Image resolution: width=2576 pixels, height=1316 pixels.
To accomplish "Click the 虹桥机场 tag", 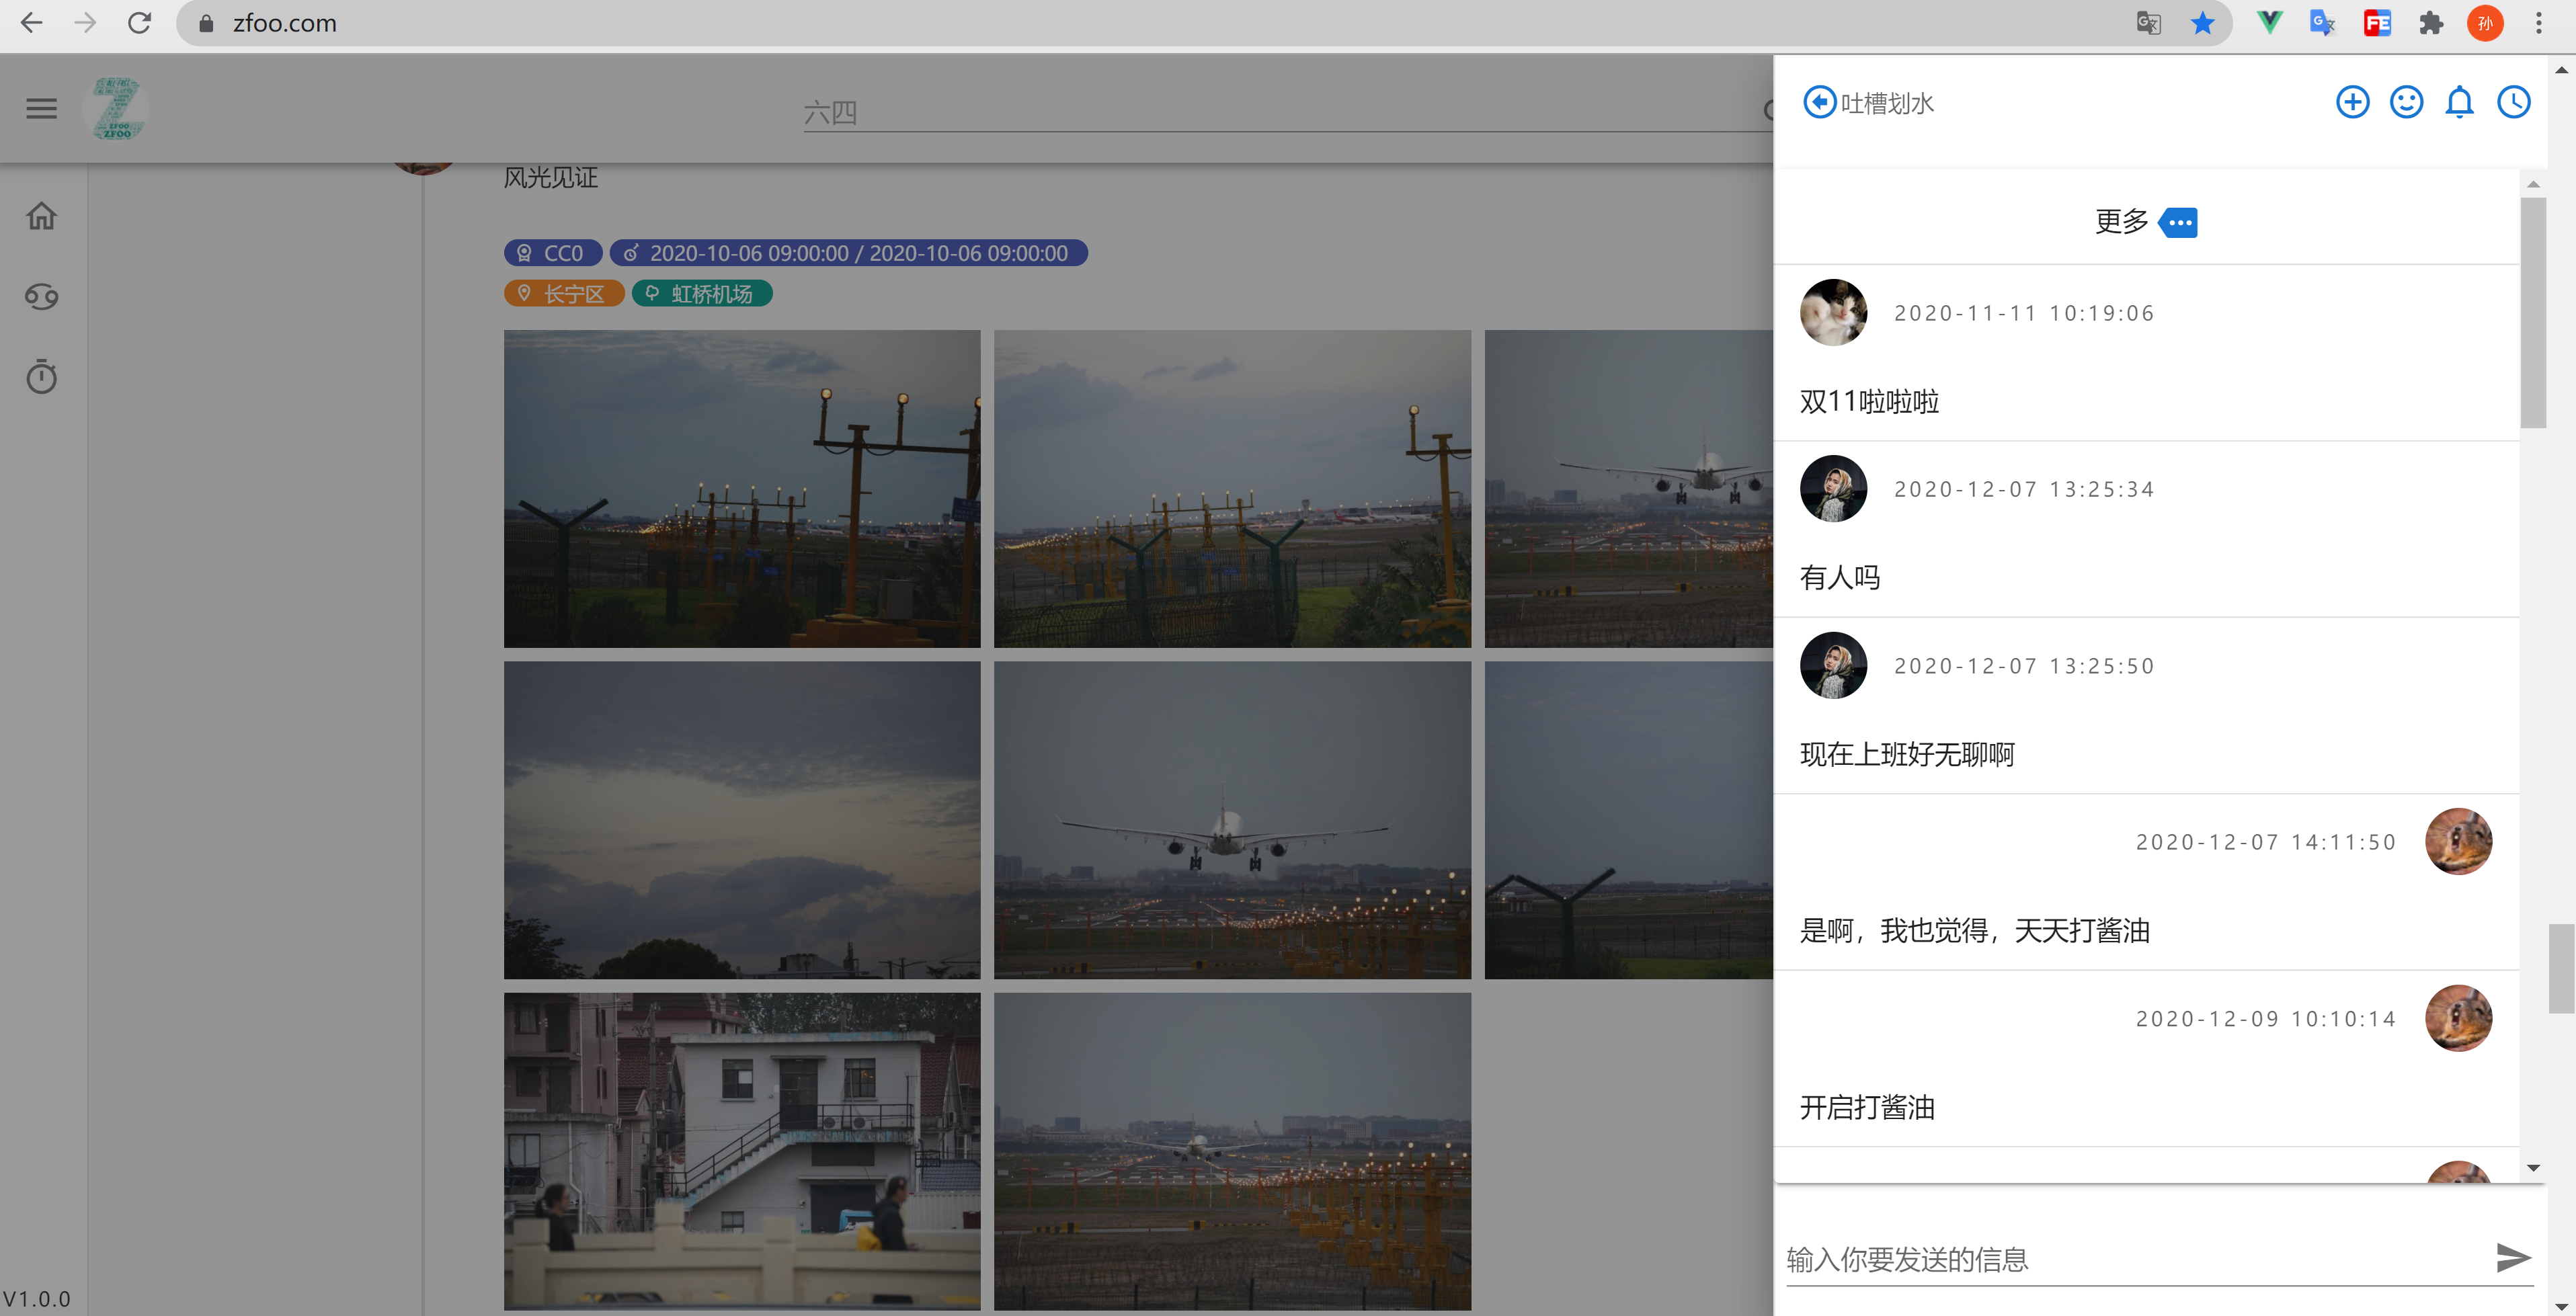I will (702, 294).
